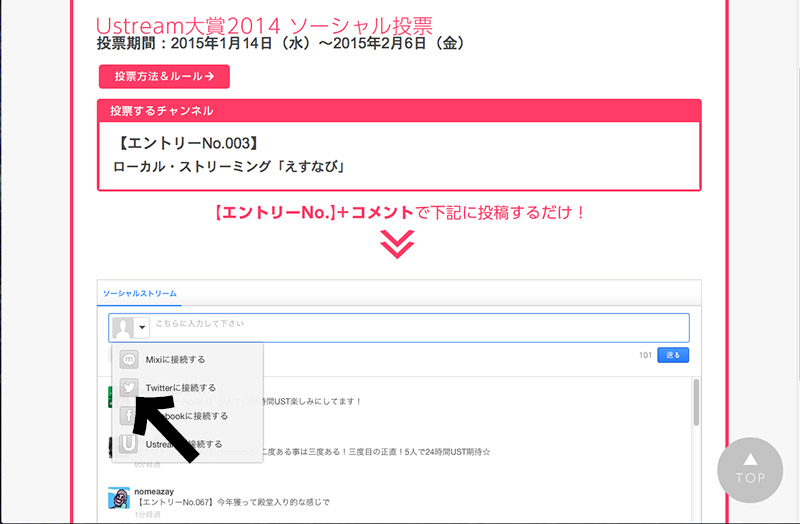Select the Facebook connect menu entry

coord(187,416)
